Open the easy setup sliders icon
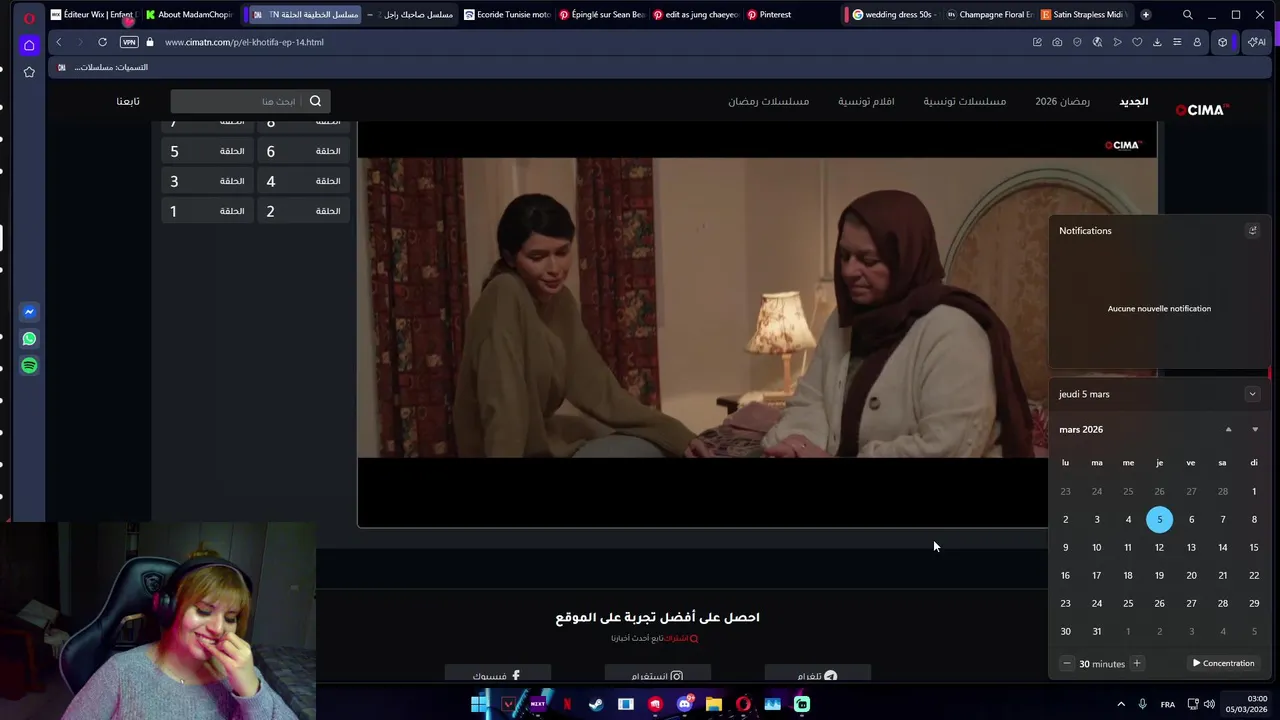Viewport: 1280px width, 720px height. click(x=1177, y=42)
